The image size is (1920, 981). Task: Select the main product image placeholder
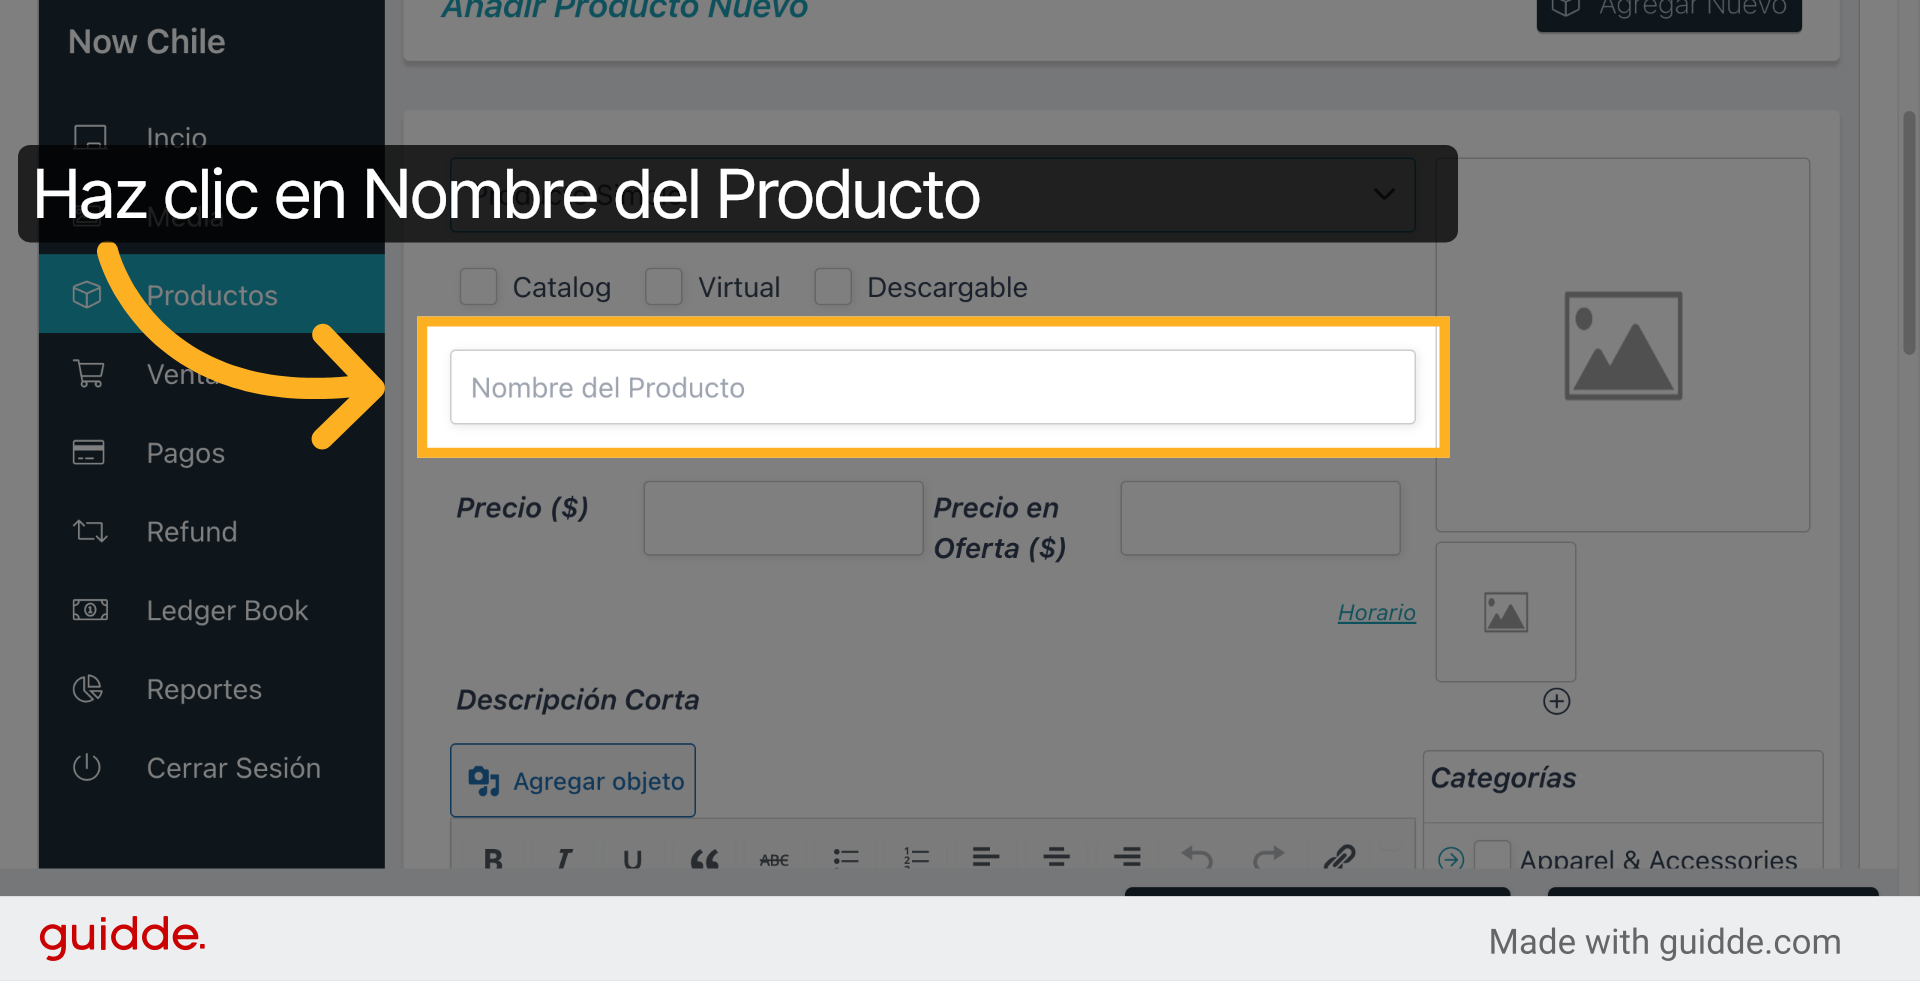[x=1623, y=345]
